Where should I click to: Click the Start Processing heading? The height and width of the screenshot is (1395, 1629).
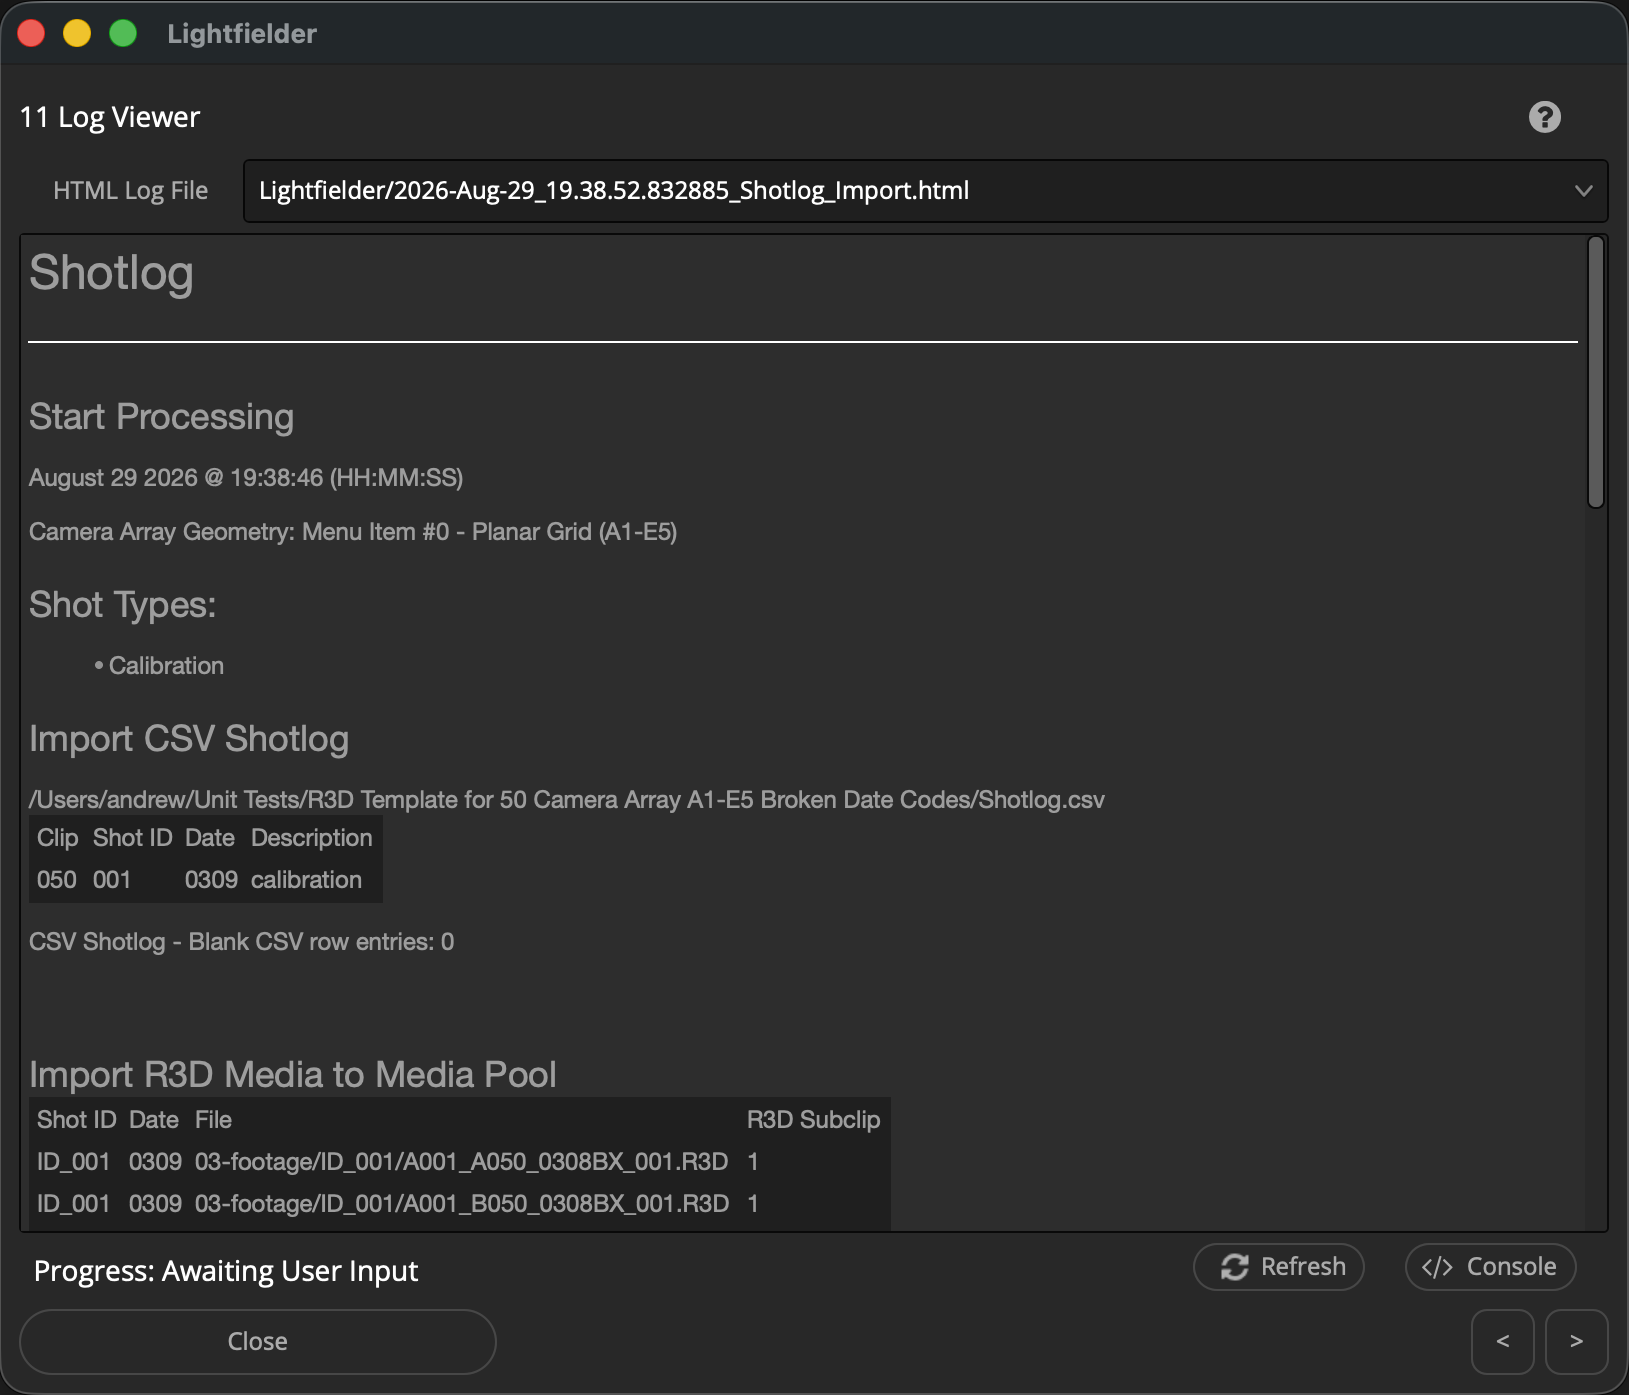(x=161, y=417)
